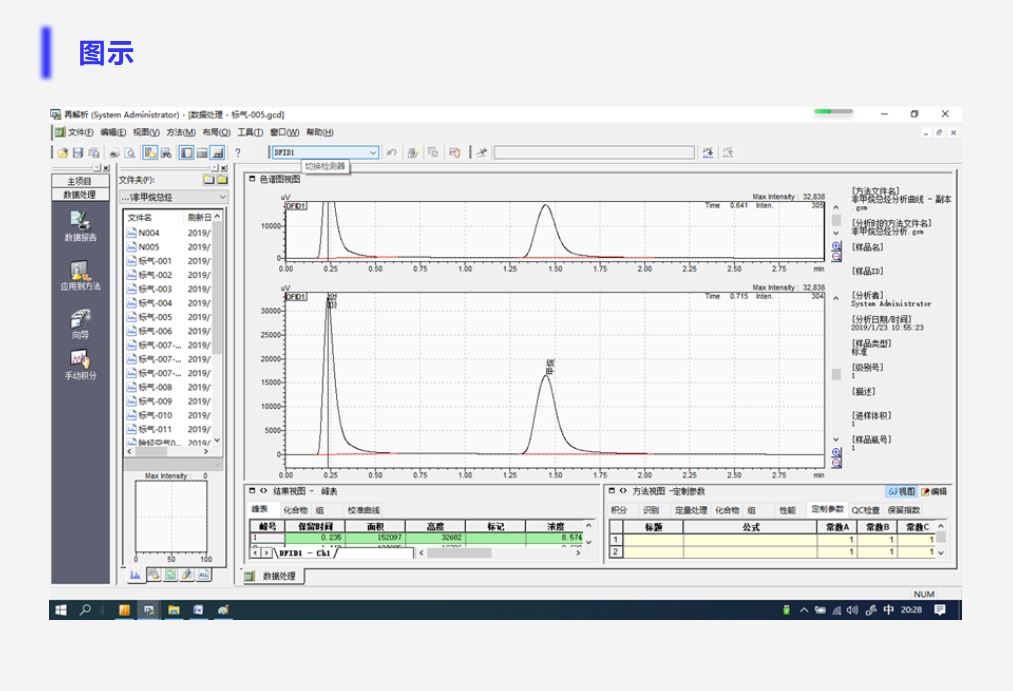This screenshot has height=691, width=1013.
Task: Click the print preview magnifier icon
Action: 130,152
